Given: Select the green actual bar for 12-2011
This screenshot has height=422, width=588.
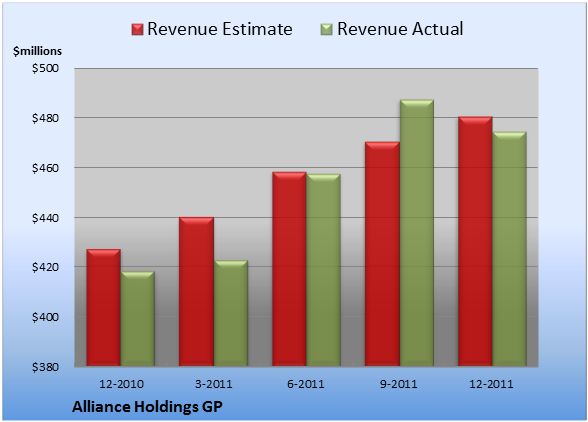Looking at the screenshot, I should [x=510, y=249].
